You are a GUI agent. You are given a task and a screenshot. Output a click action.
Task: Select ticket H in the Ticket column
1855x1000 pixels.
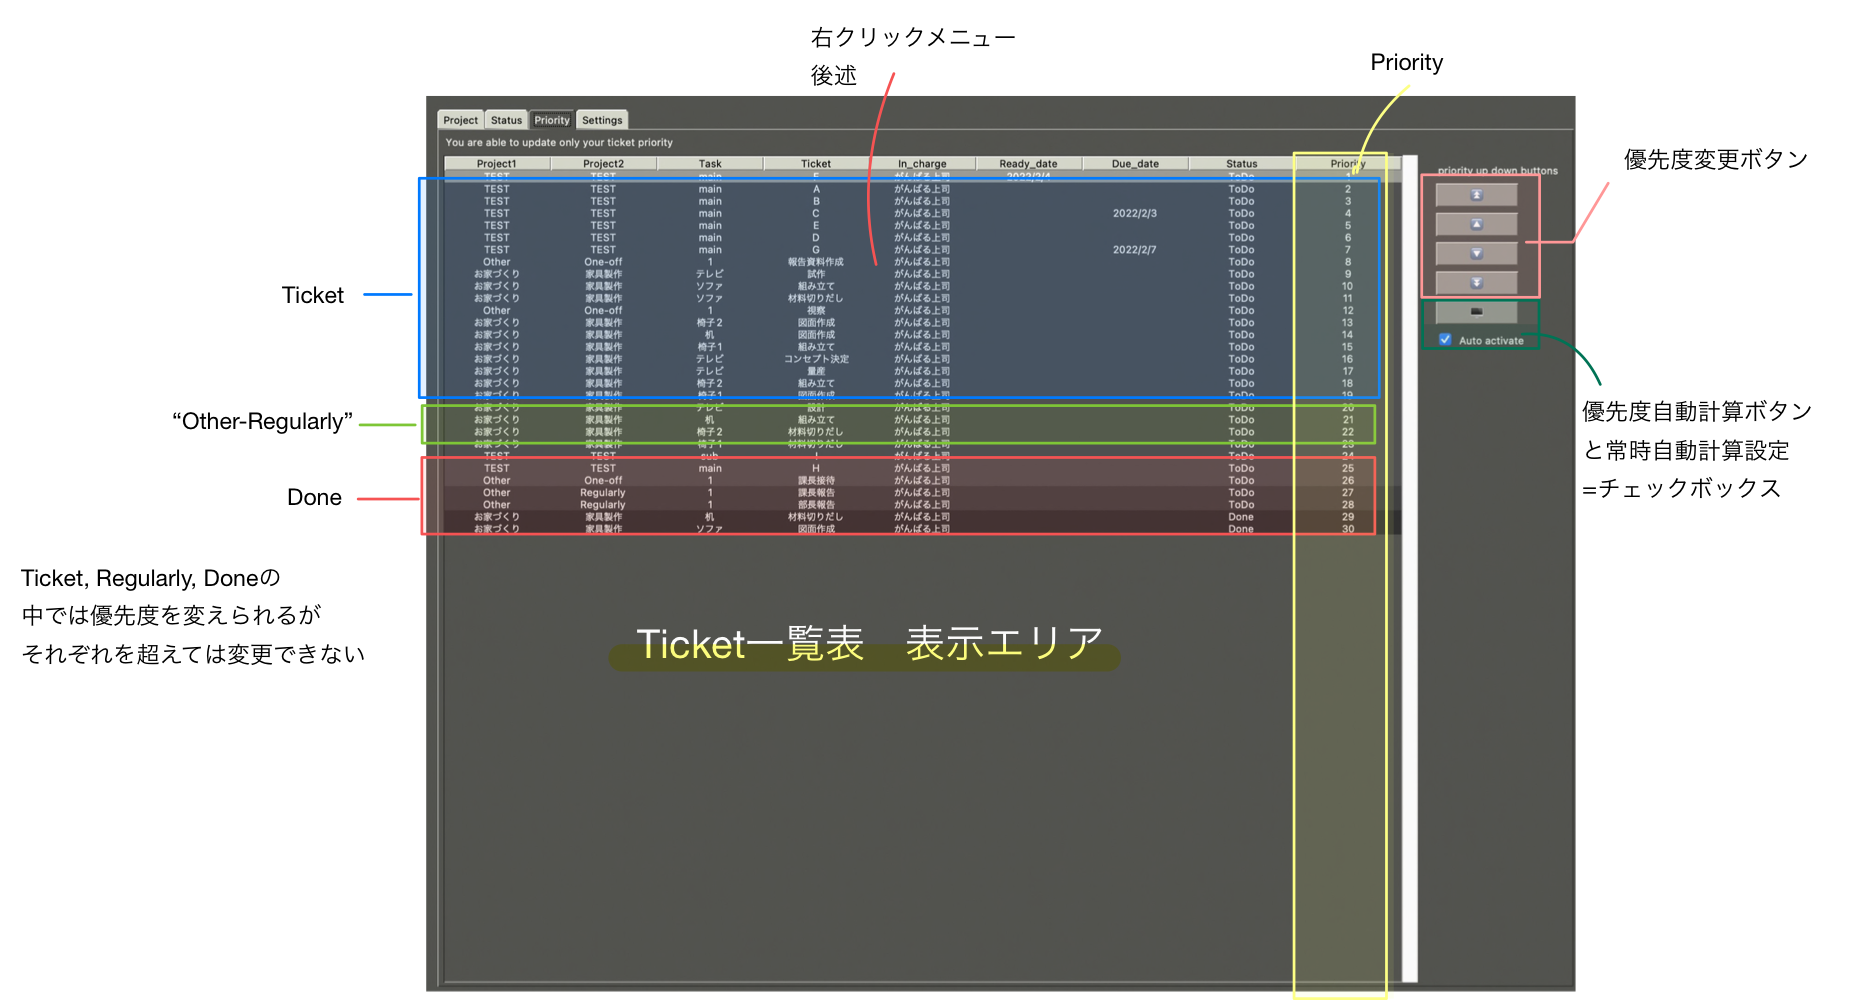(x=816, y=468)
